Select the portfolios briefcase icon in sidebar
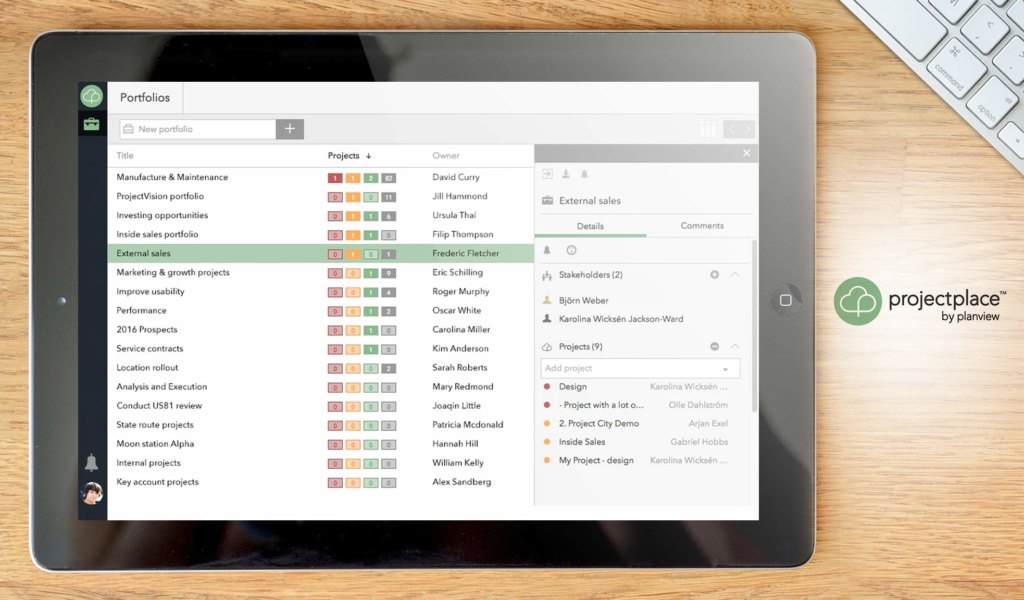 point(91,123)
